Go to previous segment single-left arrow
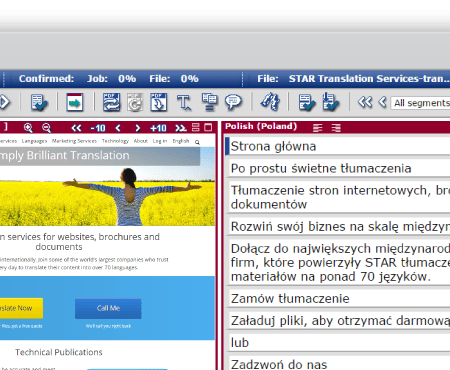The image size is (450, 370). [382, 102]
